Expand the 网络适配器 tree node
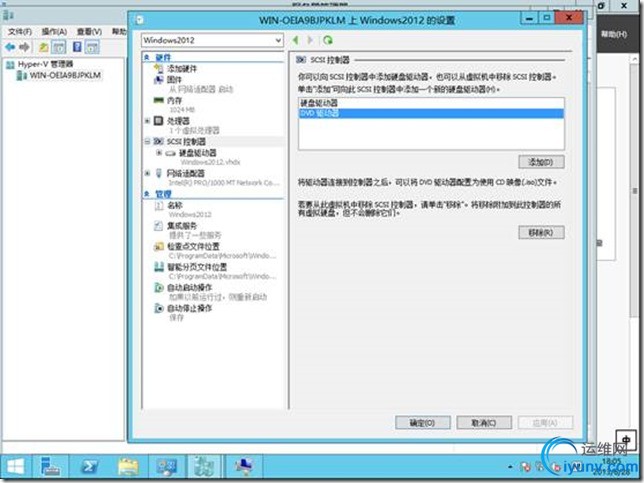 tap(147, 173)
